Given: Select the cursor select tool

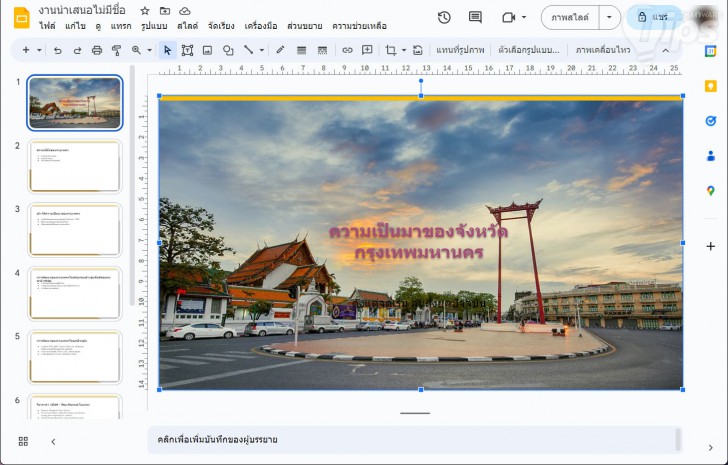Looking at the screenshot, I should 168,50.
